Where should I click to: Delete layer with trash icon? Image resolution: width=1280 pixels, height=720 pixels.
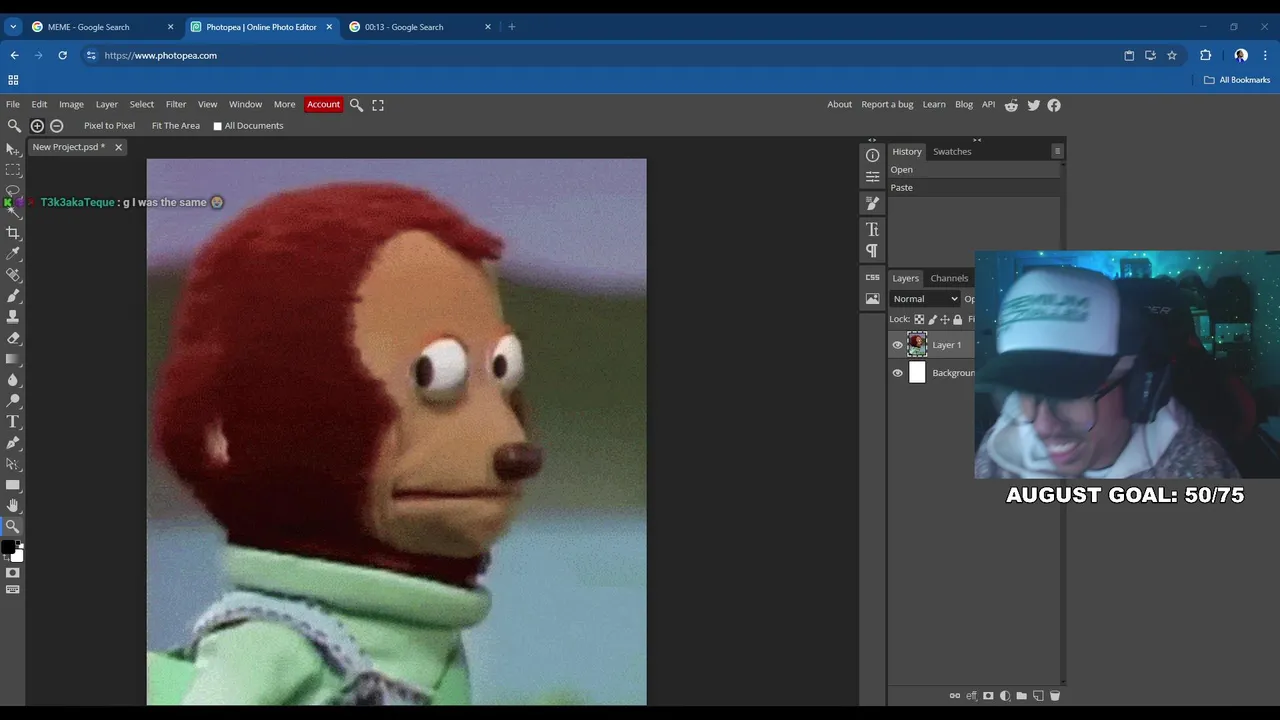click(x=1054, y=696)
